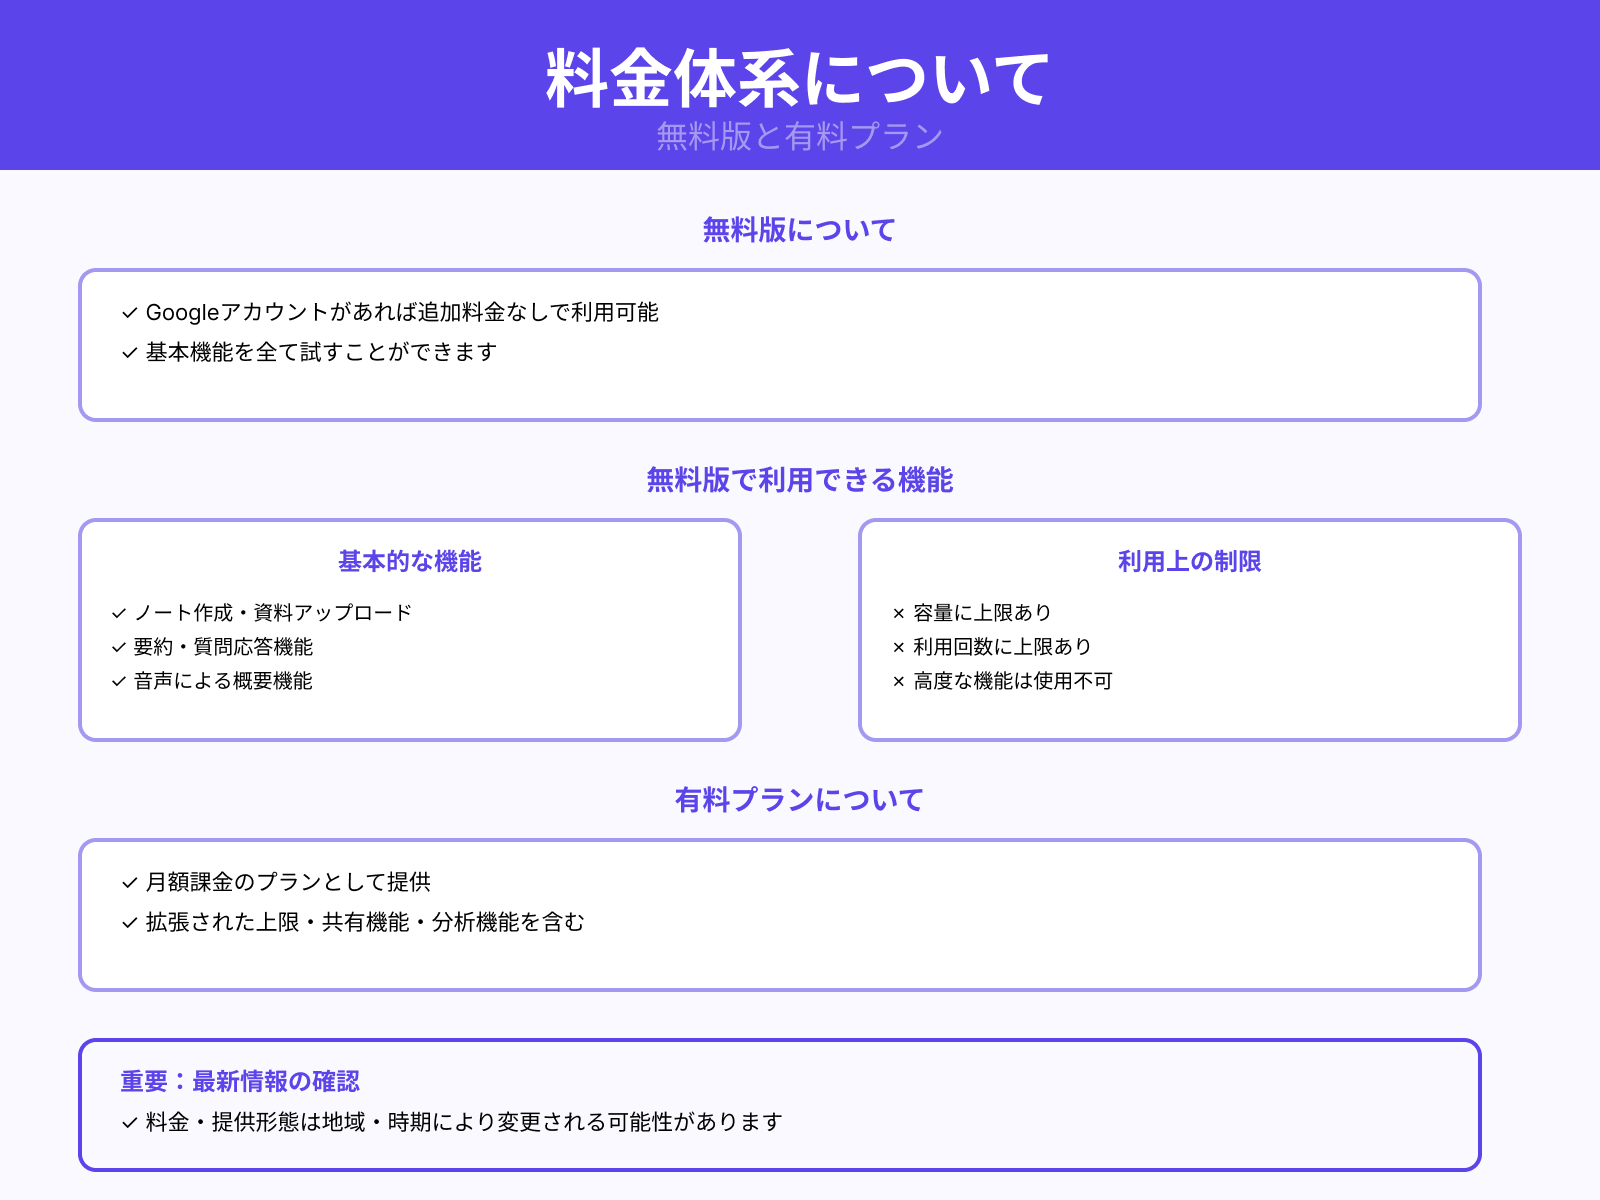Click the checkmark beside 要約・質問応答機能
The height and width of the screenshot is (1200, 1600).
(116, 647)
